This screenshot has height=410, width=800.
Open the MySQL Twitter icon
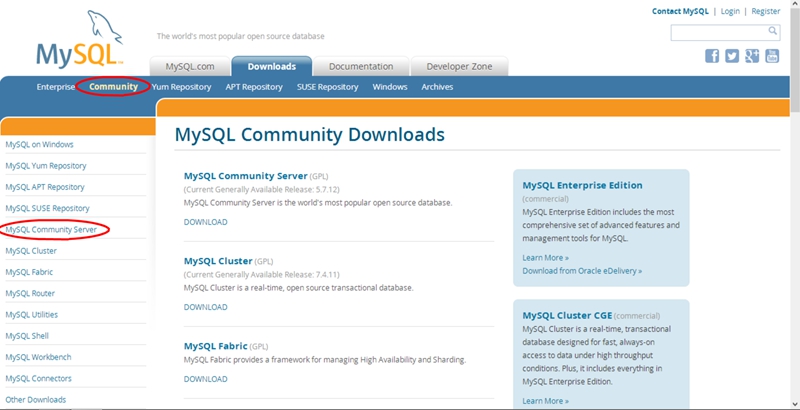point(732,56)
